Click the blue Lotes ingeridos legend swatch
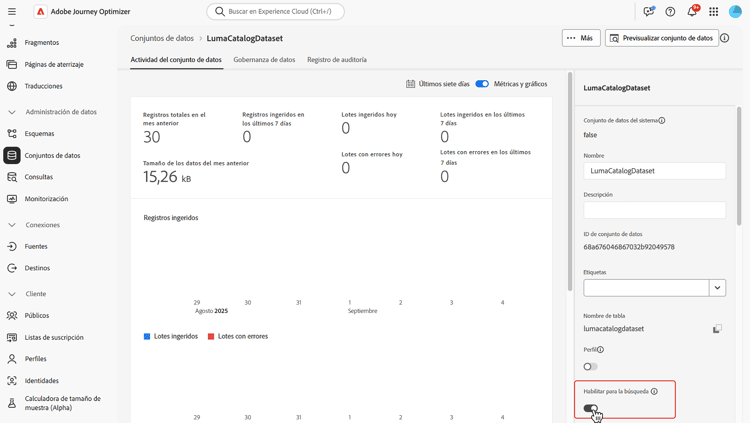750x424 pixels. click(147, 336)
